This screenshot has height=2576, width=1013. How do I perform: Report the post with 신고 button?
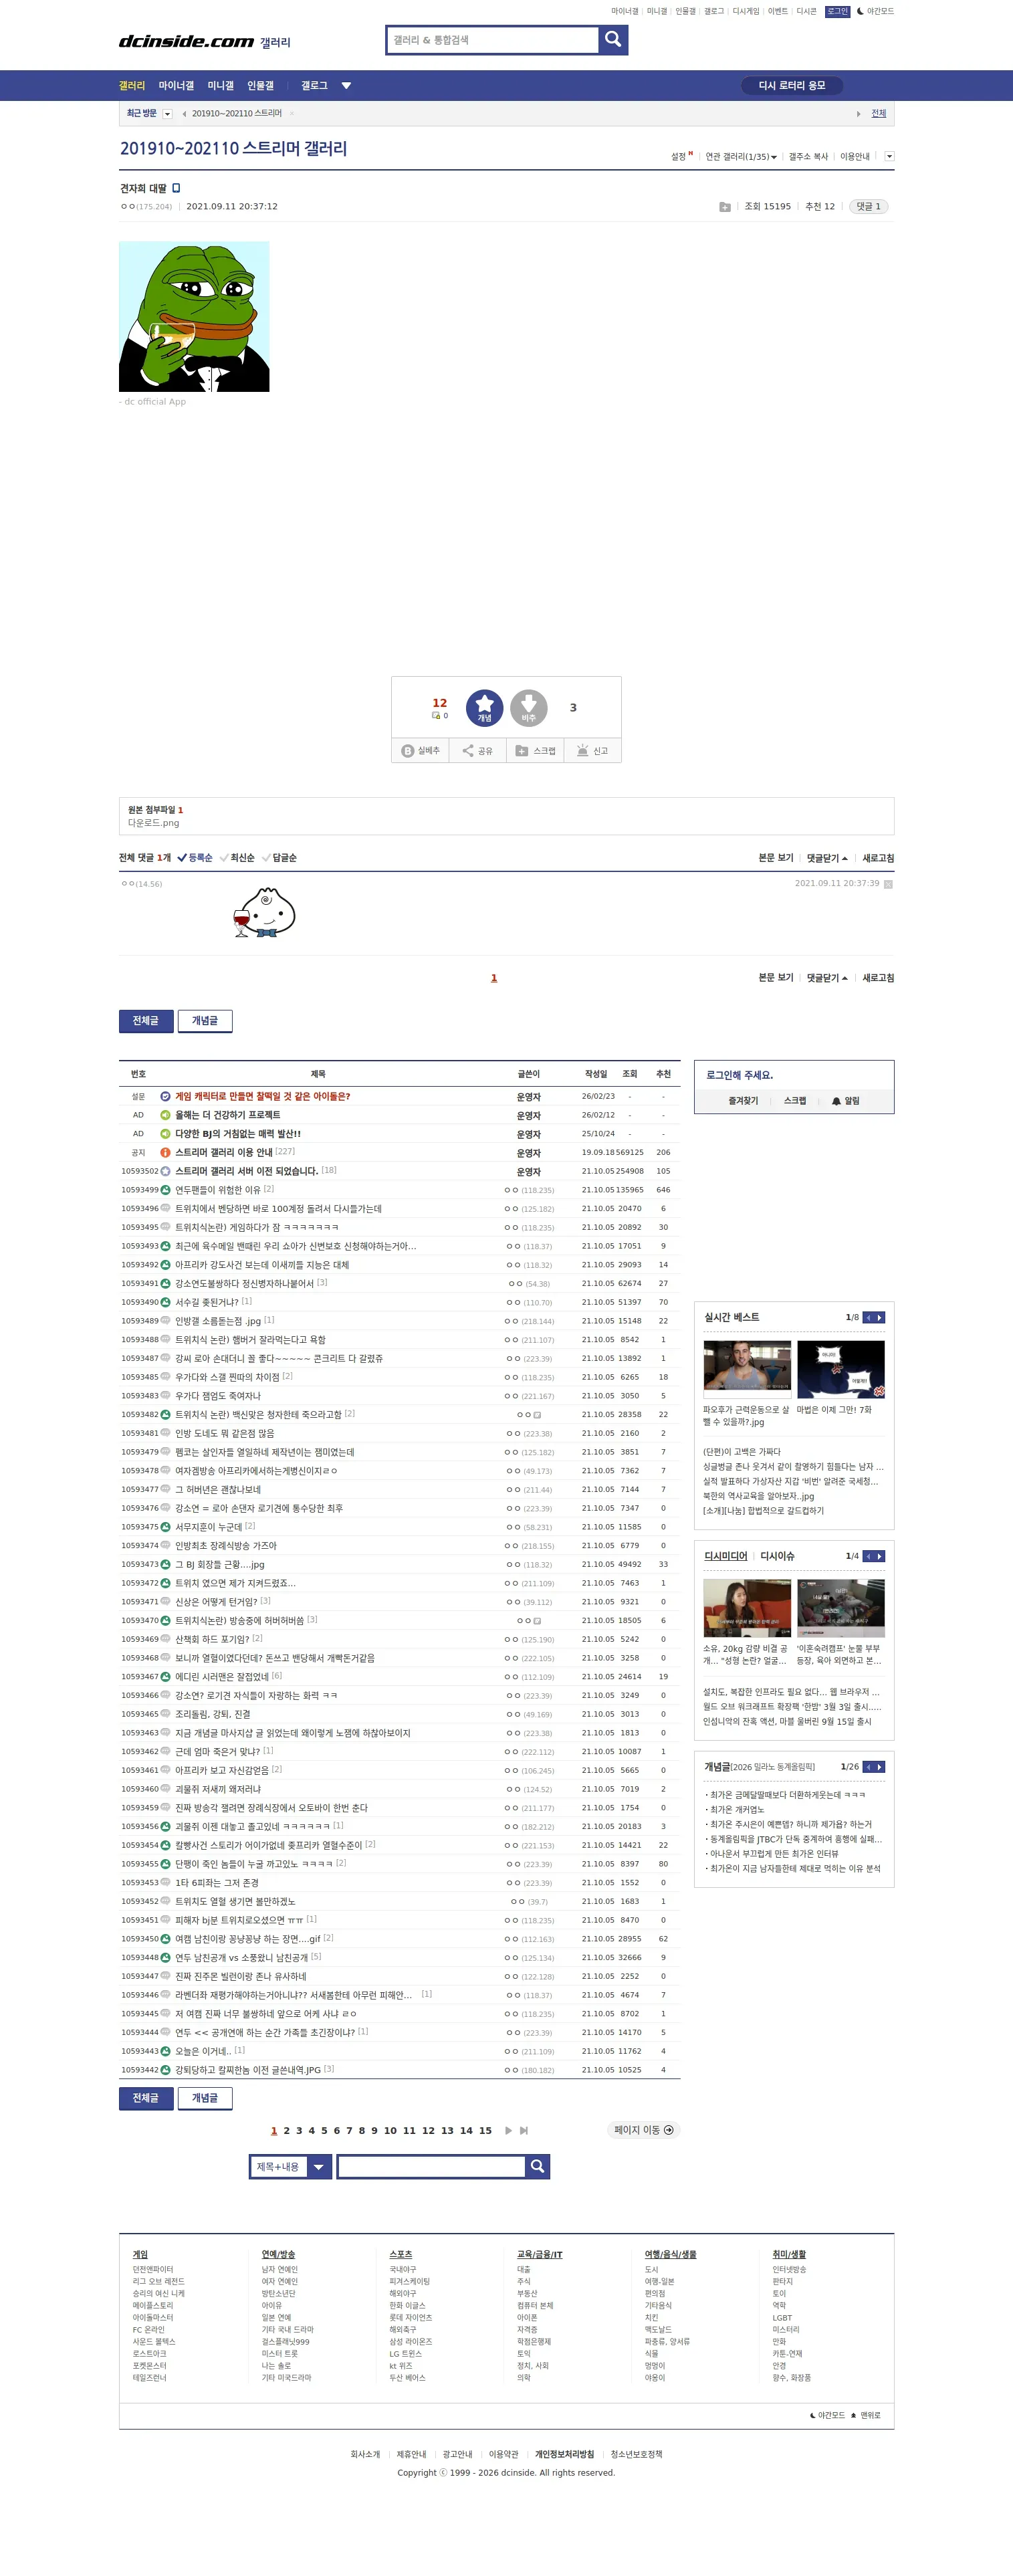point(592,750)
